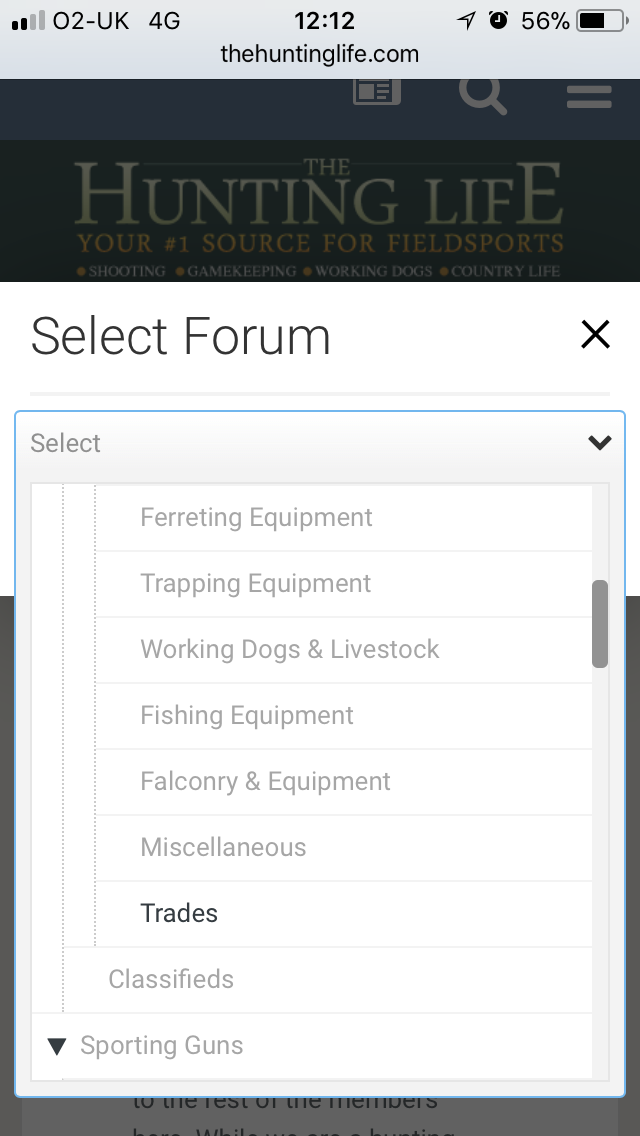Viewport: 640px width, 1136px height.
Task: Select Falconry & Equipment forum
Action: (x=265, y=782)
